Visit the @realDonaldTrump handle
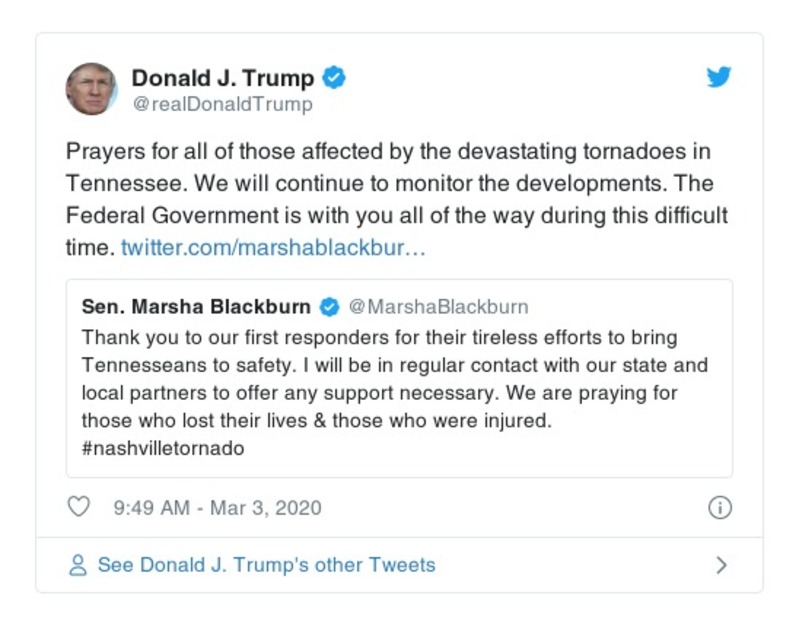This screenshot has width=799, height=630. pyautogui.click(x=222, y=104)
